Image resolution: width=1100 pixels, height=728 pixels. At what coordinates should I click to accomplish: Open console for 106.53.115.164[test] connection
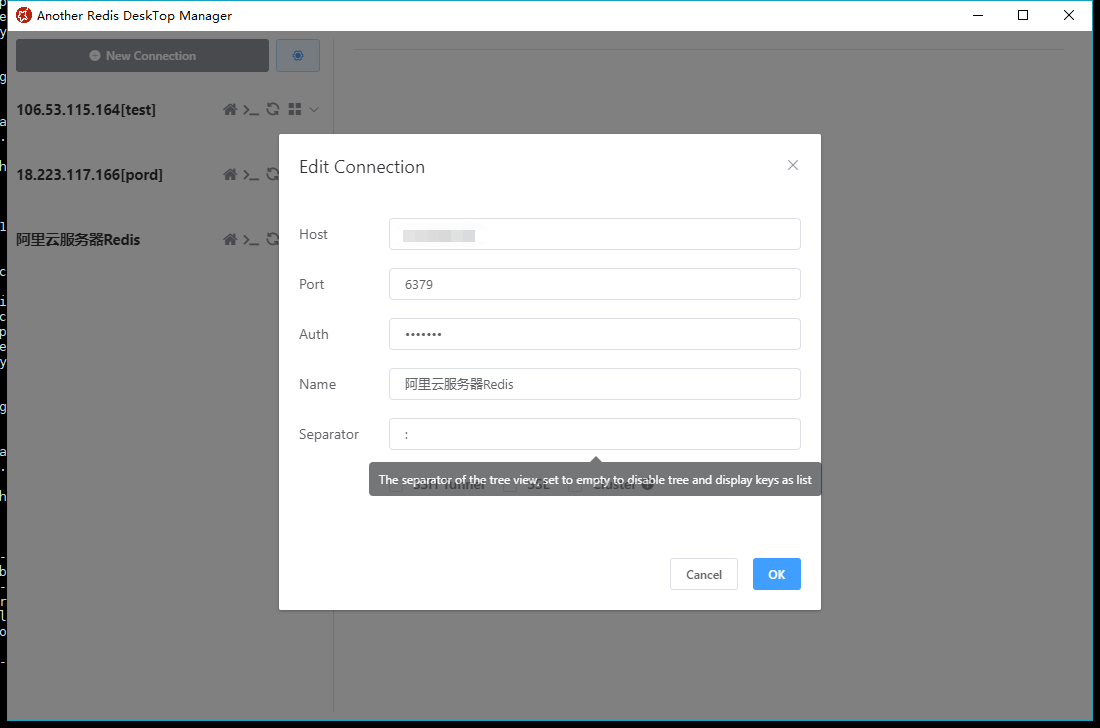251,110
